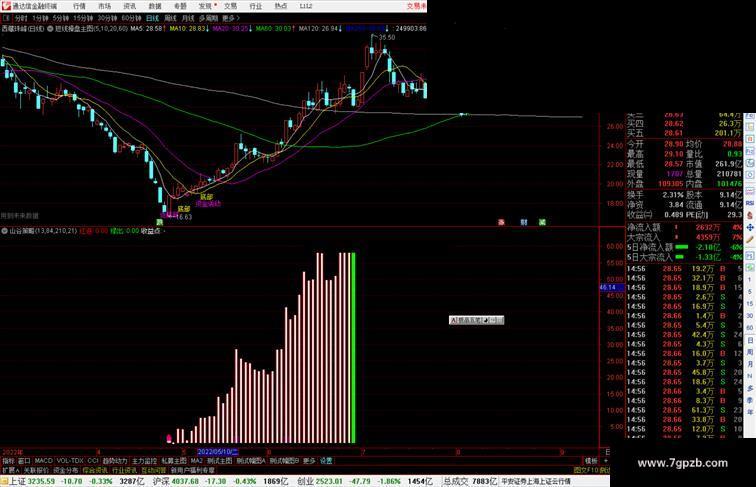This screenshot has height=487, width=756.
Task: Apply the MA2 indicator
Action: coord(196,461)
